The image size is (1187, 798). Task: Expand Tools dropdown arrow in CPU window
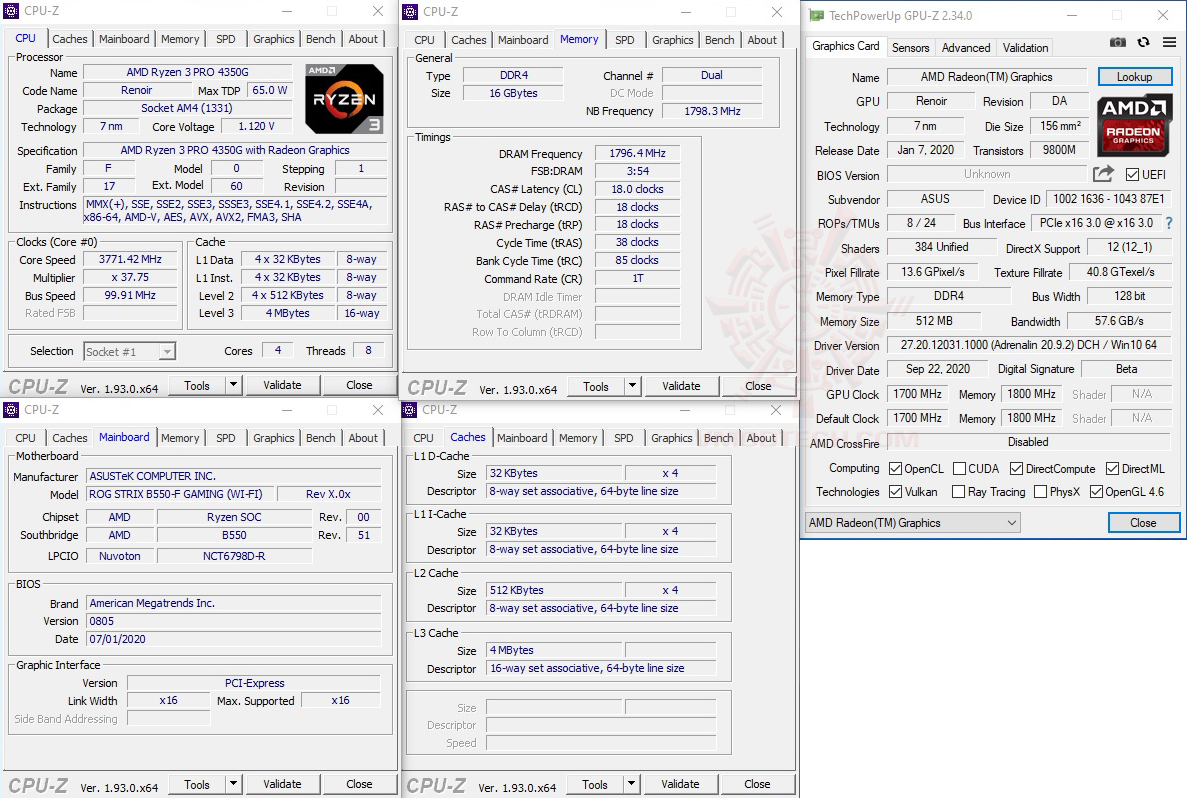click(x=233, y=385)
